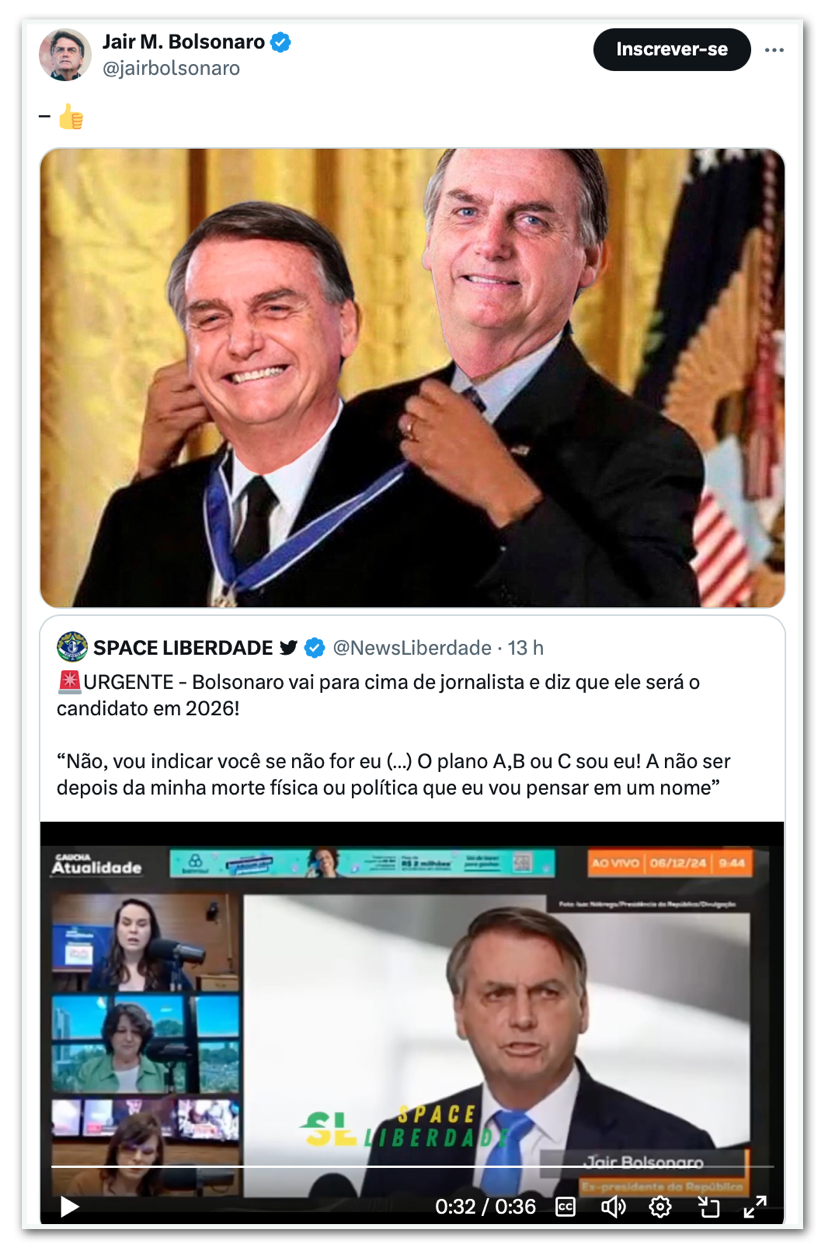Image resolution: width=822 pixels, height=1252 pixels.
Task: Enable picture-in-picture mode
Action: (708, 1207)
